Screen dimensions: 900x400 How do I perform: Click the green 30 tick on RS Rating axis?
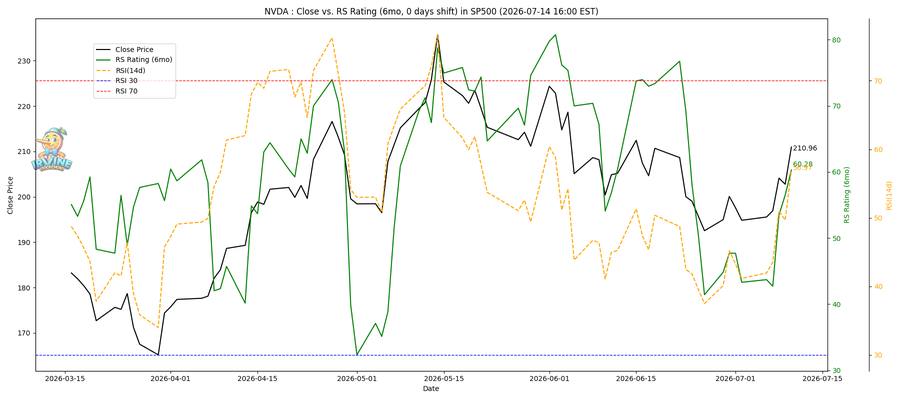[x=836, y=371]
